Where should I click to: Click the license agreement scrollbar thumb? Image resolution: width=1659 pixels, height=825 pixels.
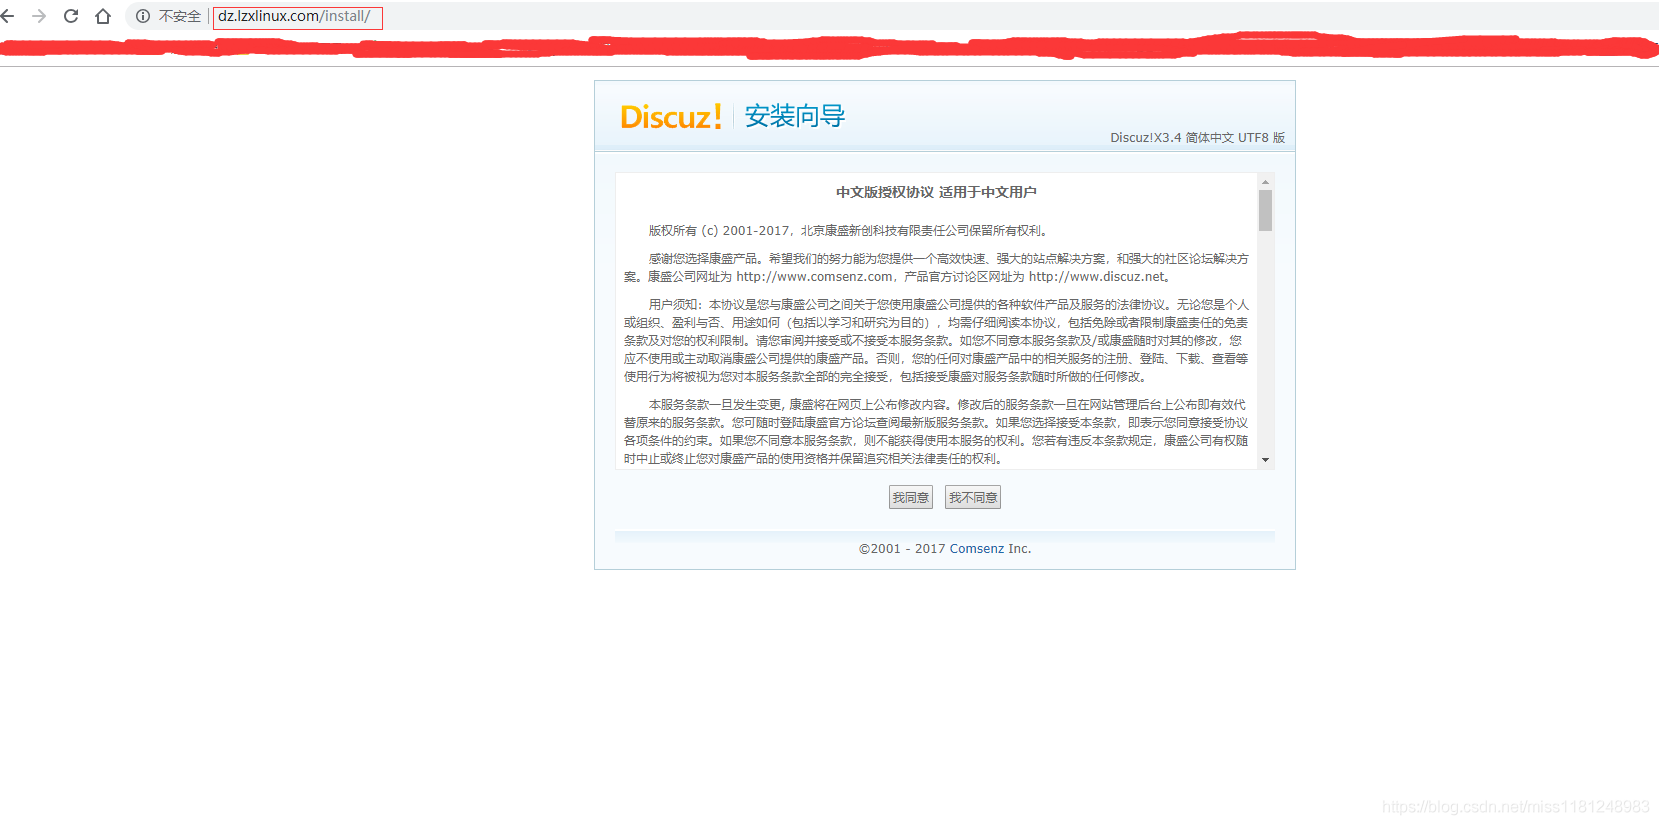point(1265,211)
